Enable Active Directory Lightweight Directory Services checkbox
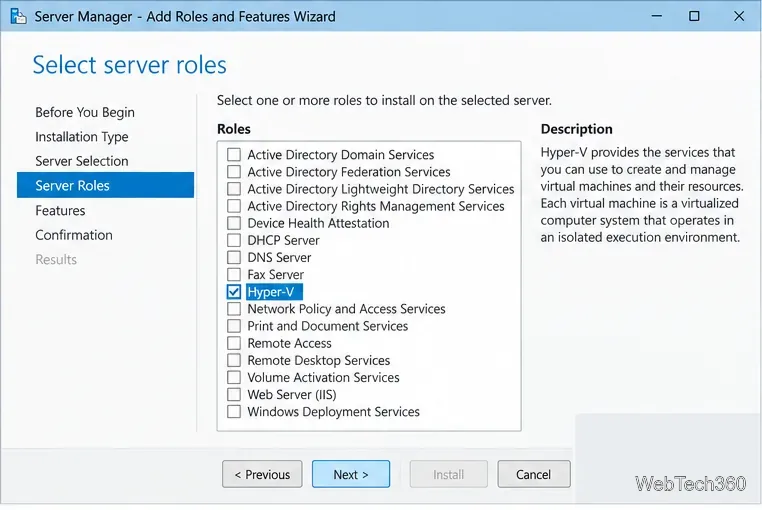This screenshot has width=762, height=510. point(234,189)
